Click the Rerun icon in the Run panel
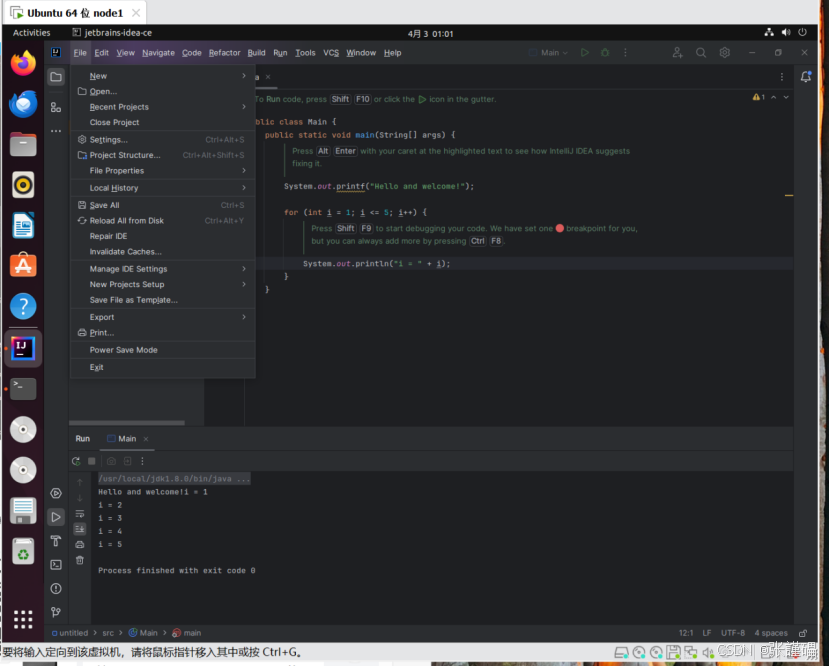The height and width of the screenshot is (666, 829). (x=76, y=461)
